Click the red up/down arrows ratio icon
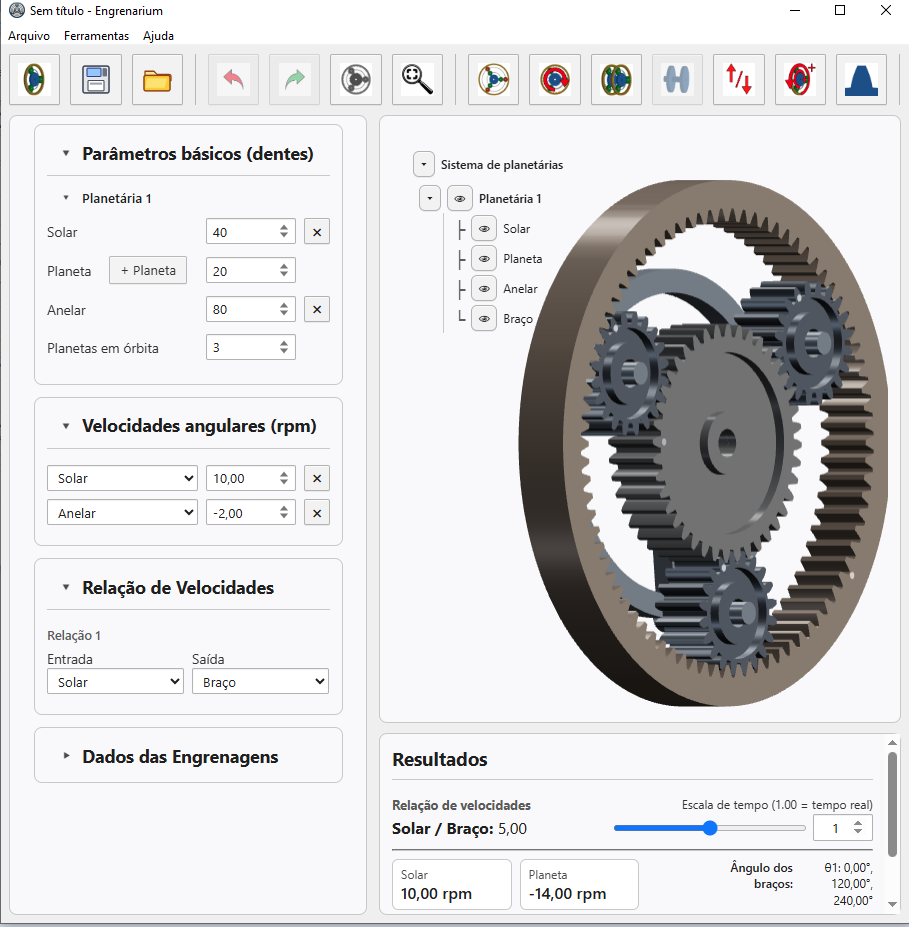The image size is (909, 927). coord(739,79)
